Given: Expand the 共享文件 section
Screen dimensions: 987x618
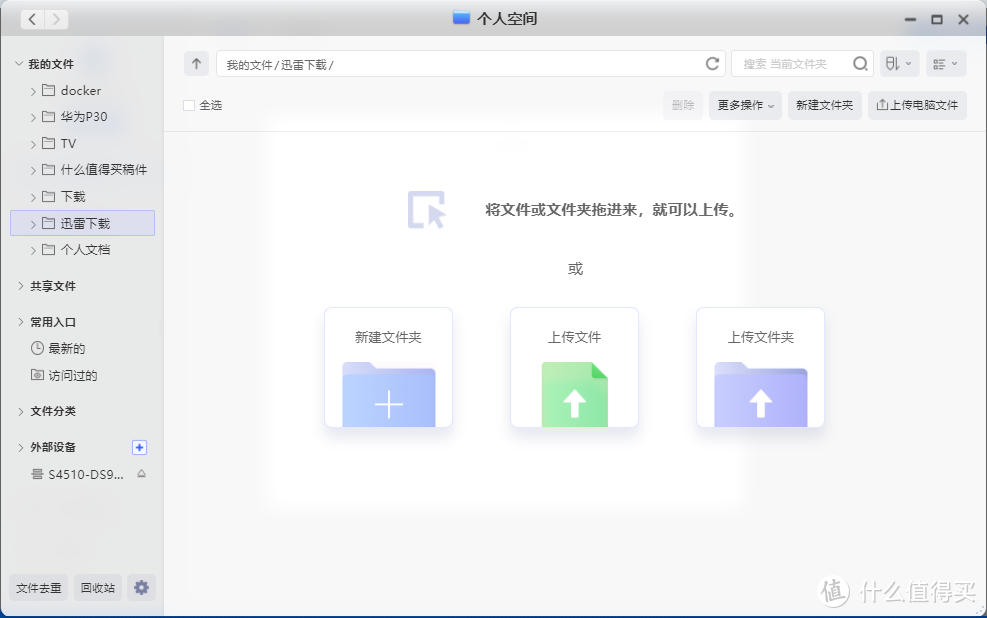Looking at the screenshot, I should (x=21, y=286).
